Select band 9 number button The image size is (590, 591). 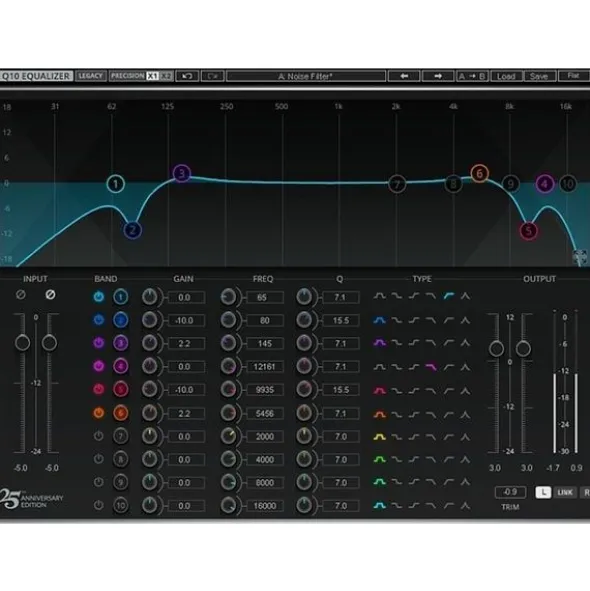pyautogui.click(x=121, y=482)
